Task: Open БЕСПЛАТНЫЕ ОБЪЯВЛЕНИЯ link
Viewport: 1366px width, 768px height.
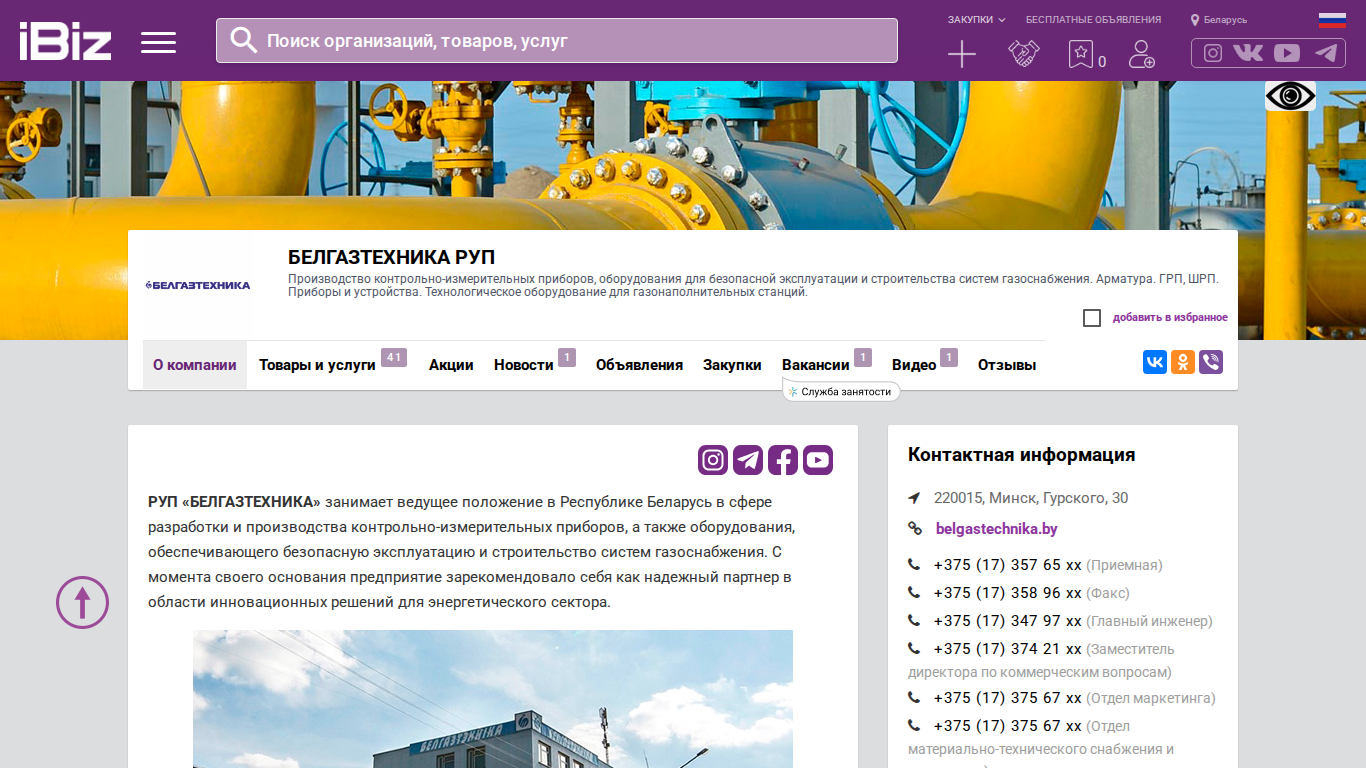Action: click(1094, 20)
